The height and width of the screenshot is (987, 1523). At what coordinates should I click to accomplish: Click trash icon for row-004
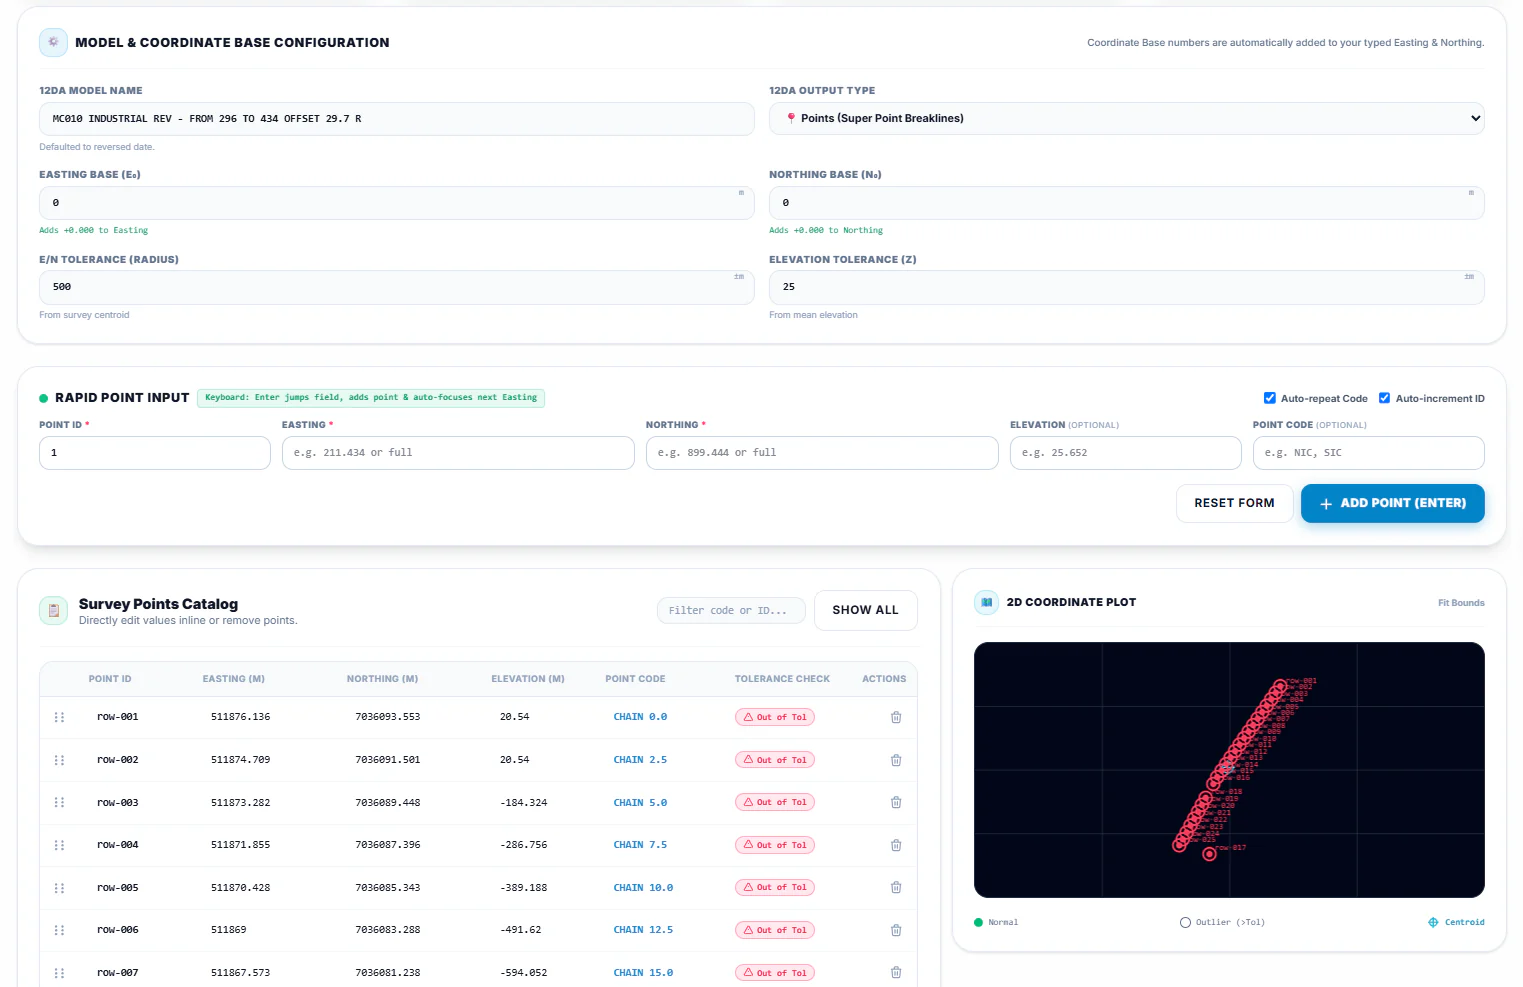click(896, 845)
